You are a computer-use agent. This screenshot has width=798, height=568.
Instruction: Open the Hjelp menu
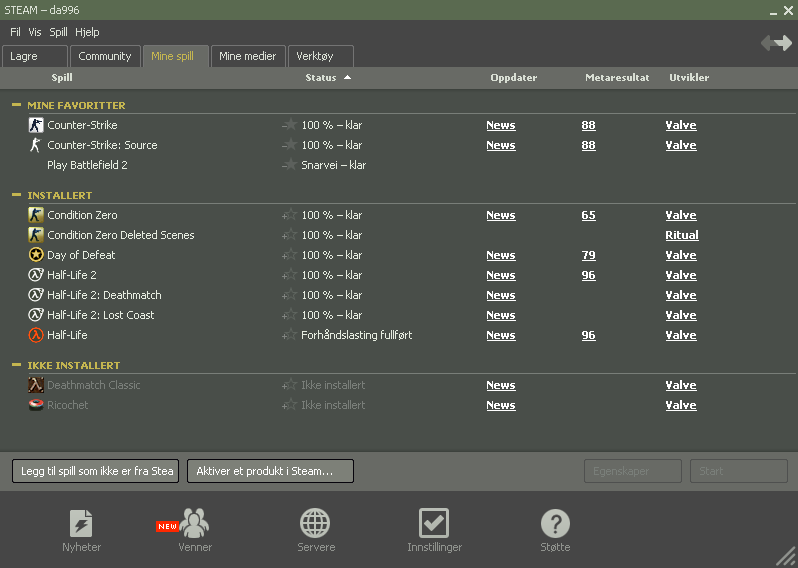click(87, 32)
